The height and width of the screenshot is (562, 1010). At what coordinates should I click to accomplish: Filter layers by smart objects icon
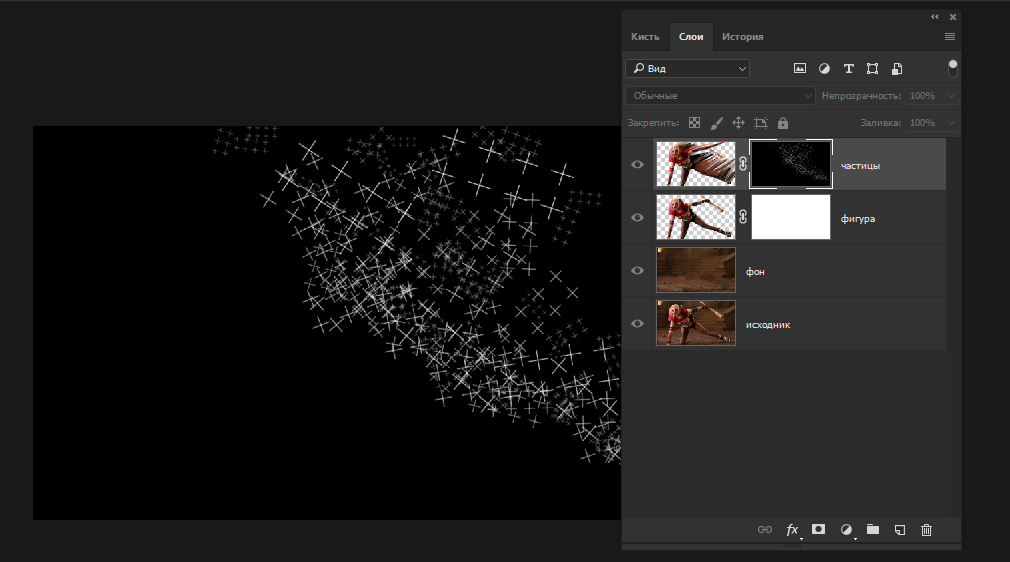897,68
